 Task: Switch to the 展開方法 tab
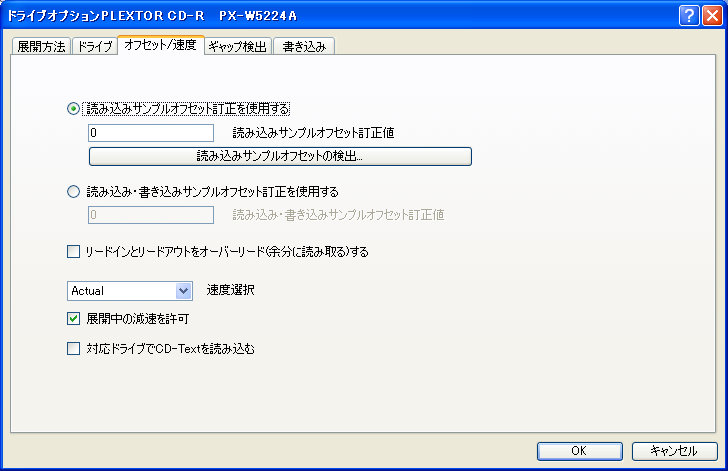(41, 46)
